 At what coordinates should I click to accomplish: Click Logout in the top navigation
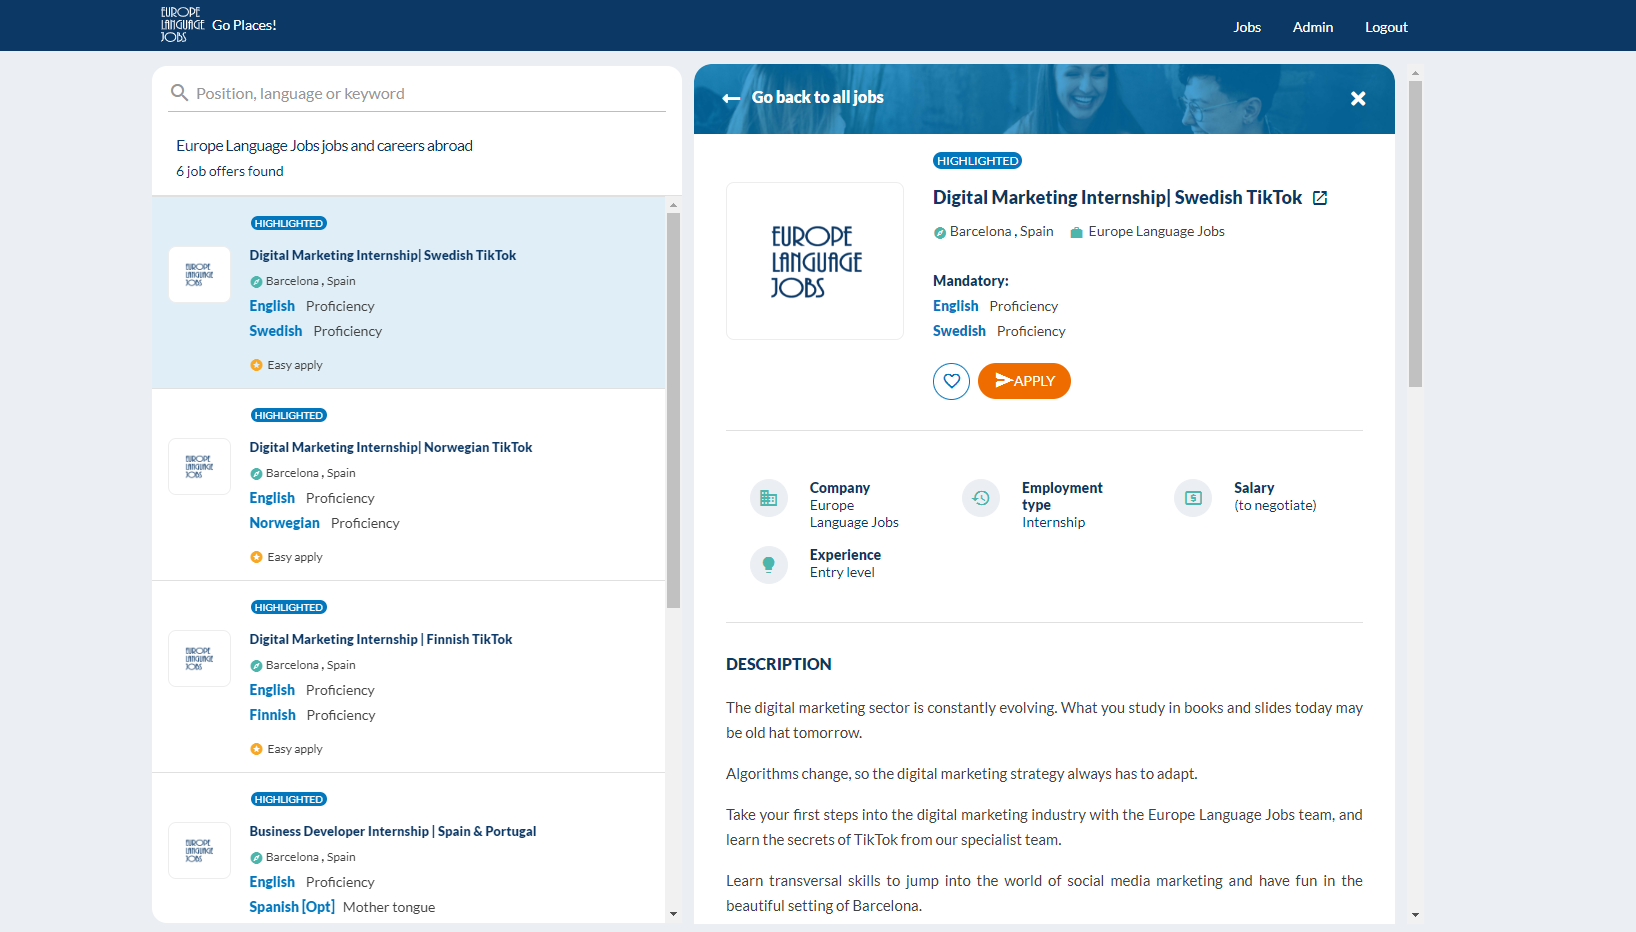point(1386,27)
